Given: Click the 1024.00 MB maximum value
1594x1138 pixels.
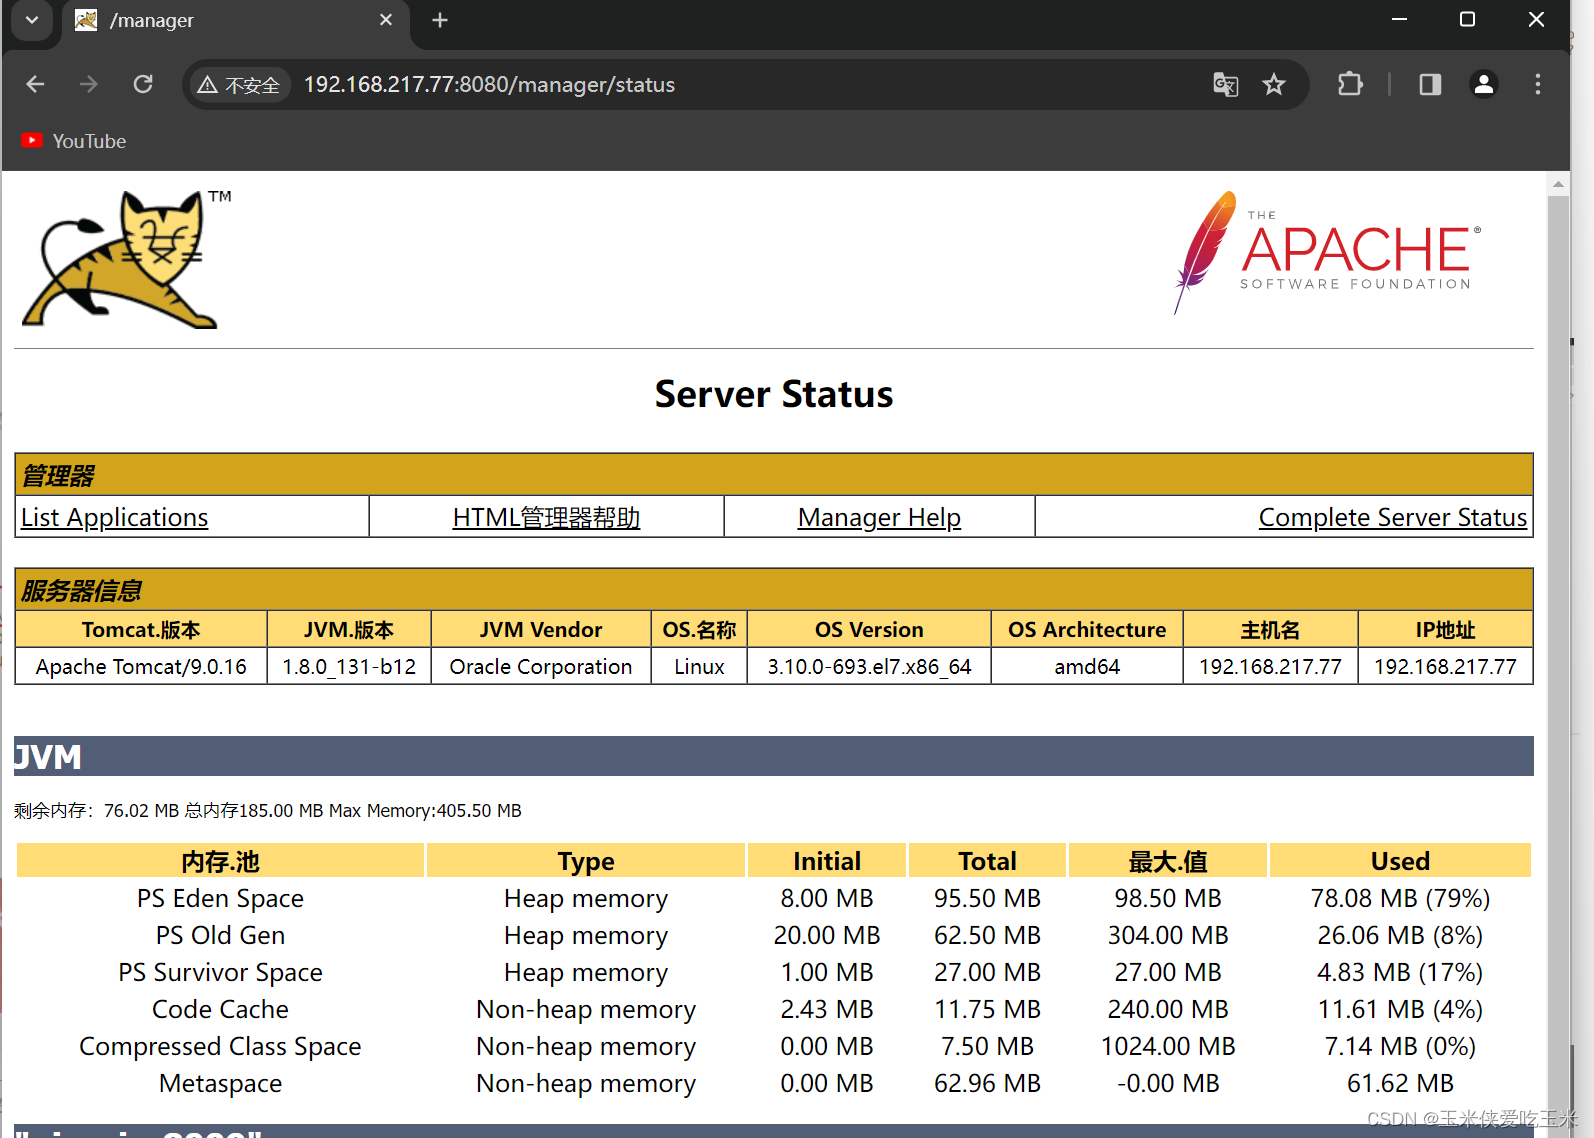Looking at the screenshot, I should tap(1168, 1047).
